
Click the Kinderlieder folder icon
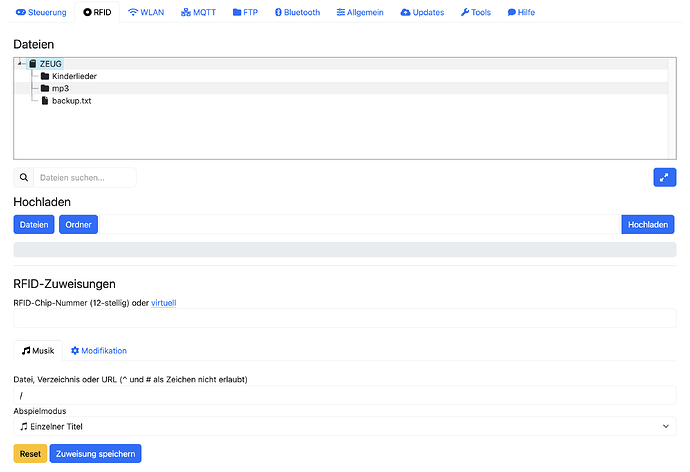(45, 76)
